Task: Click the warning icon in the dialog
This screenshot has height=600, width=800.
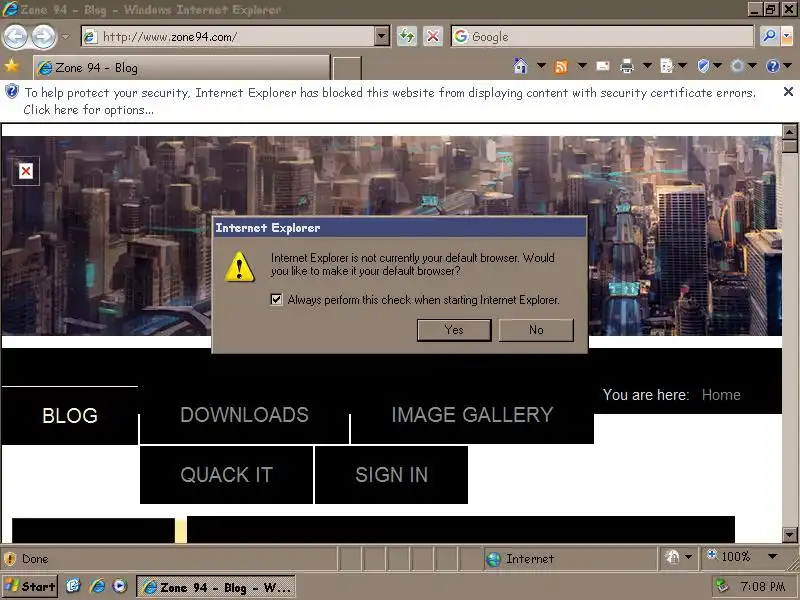Action: click(x=239, y=266)
